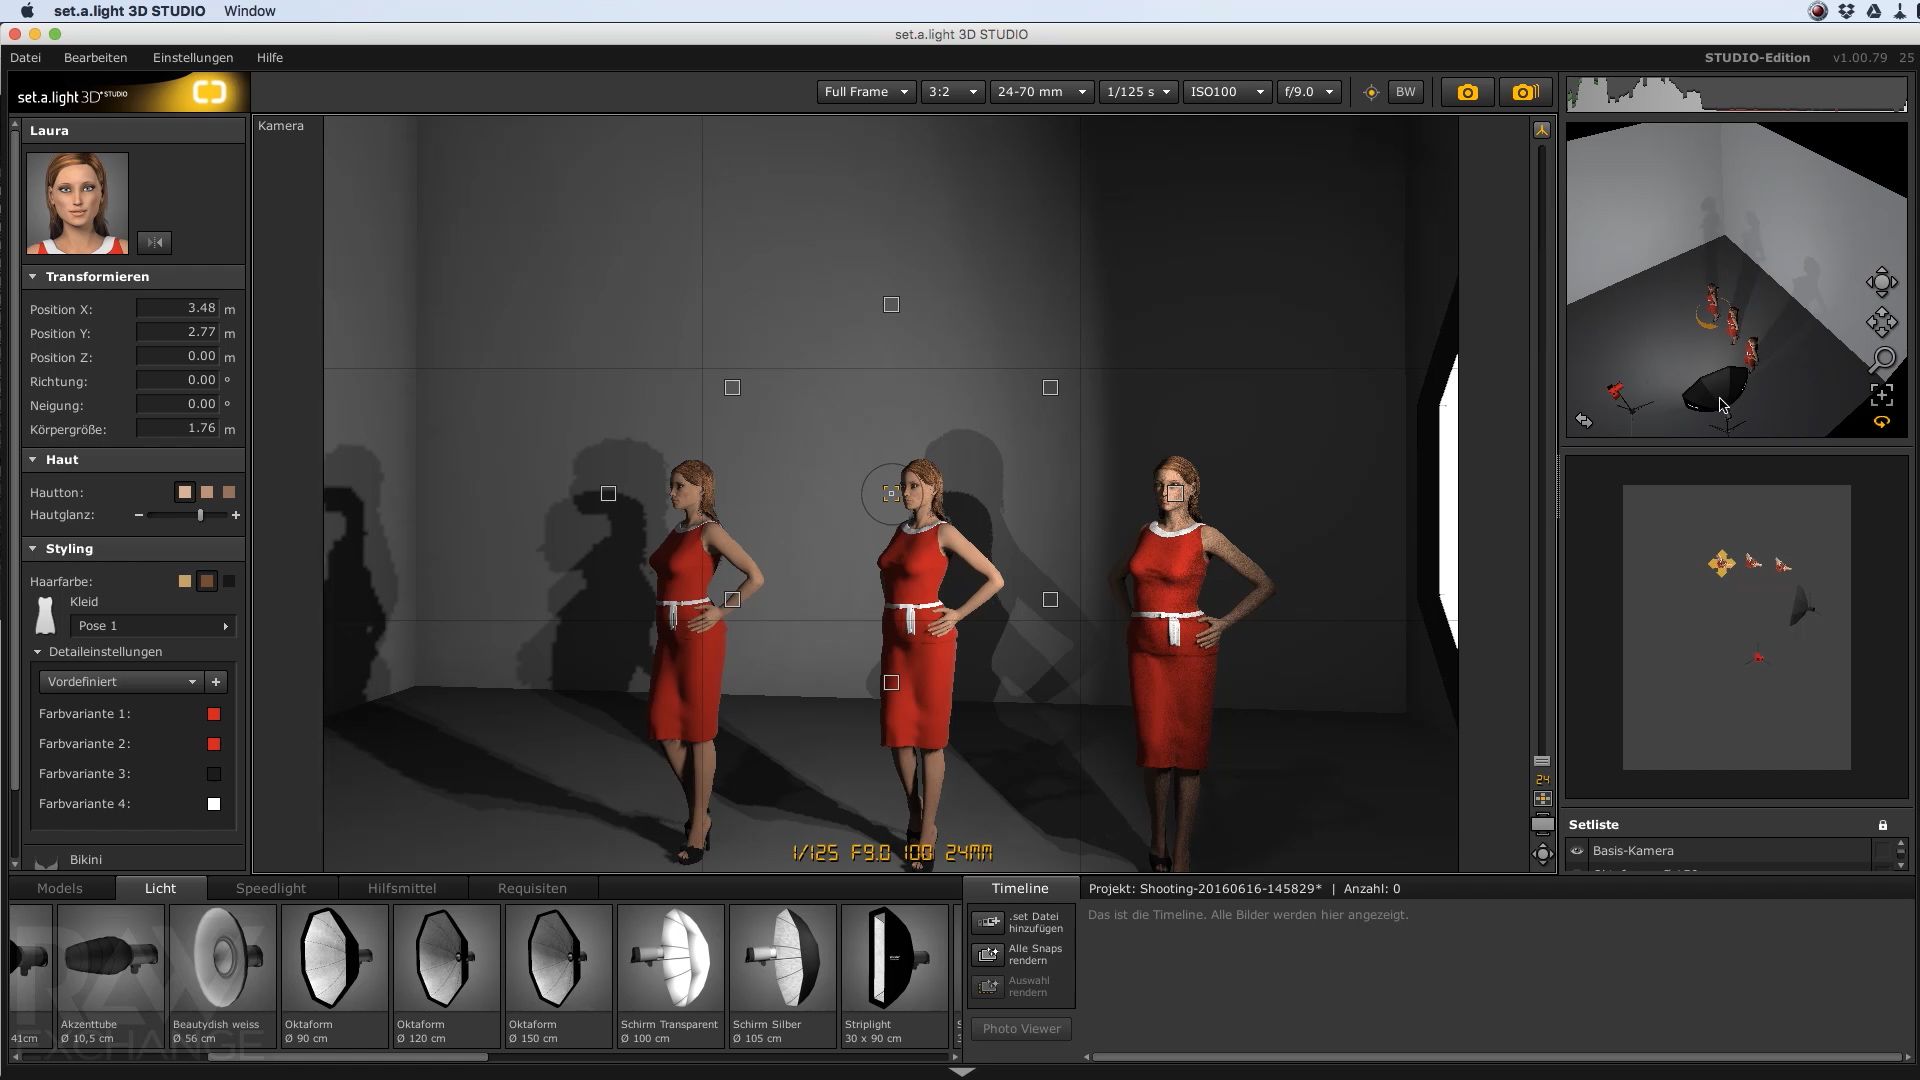This screenshot has height=1080, width=1920.
Task: Click the orbit rotate icon in 3D preview
Action: [x=1882, y=282]
